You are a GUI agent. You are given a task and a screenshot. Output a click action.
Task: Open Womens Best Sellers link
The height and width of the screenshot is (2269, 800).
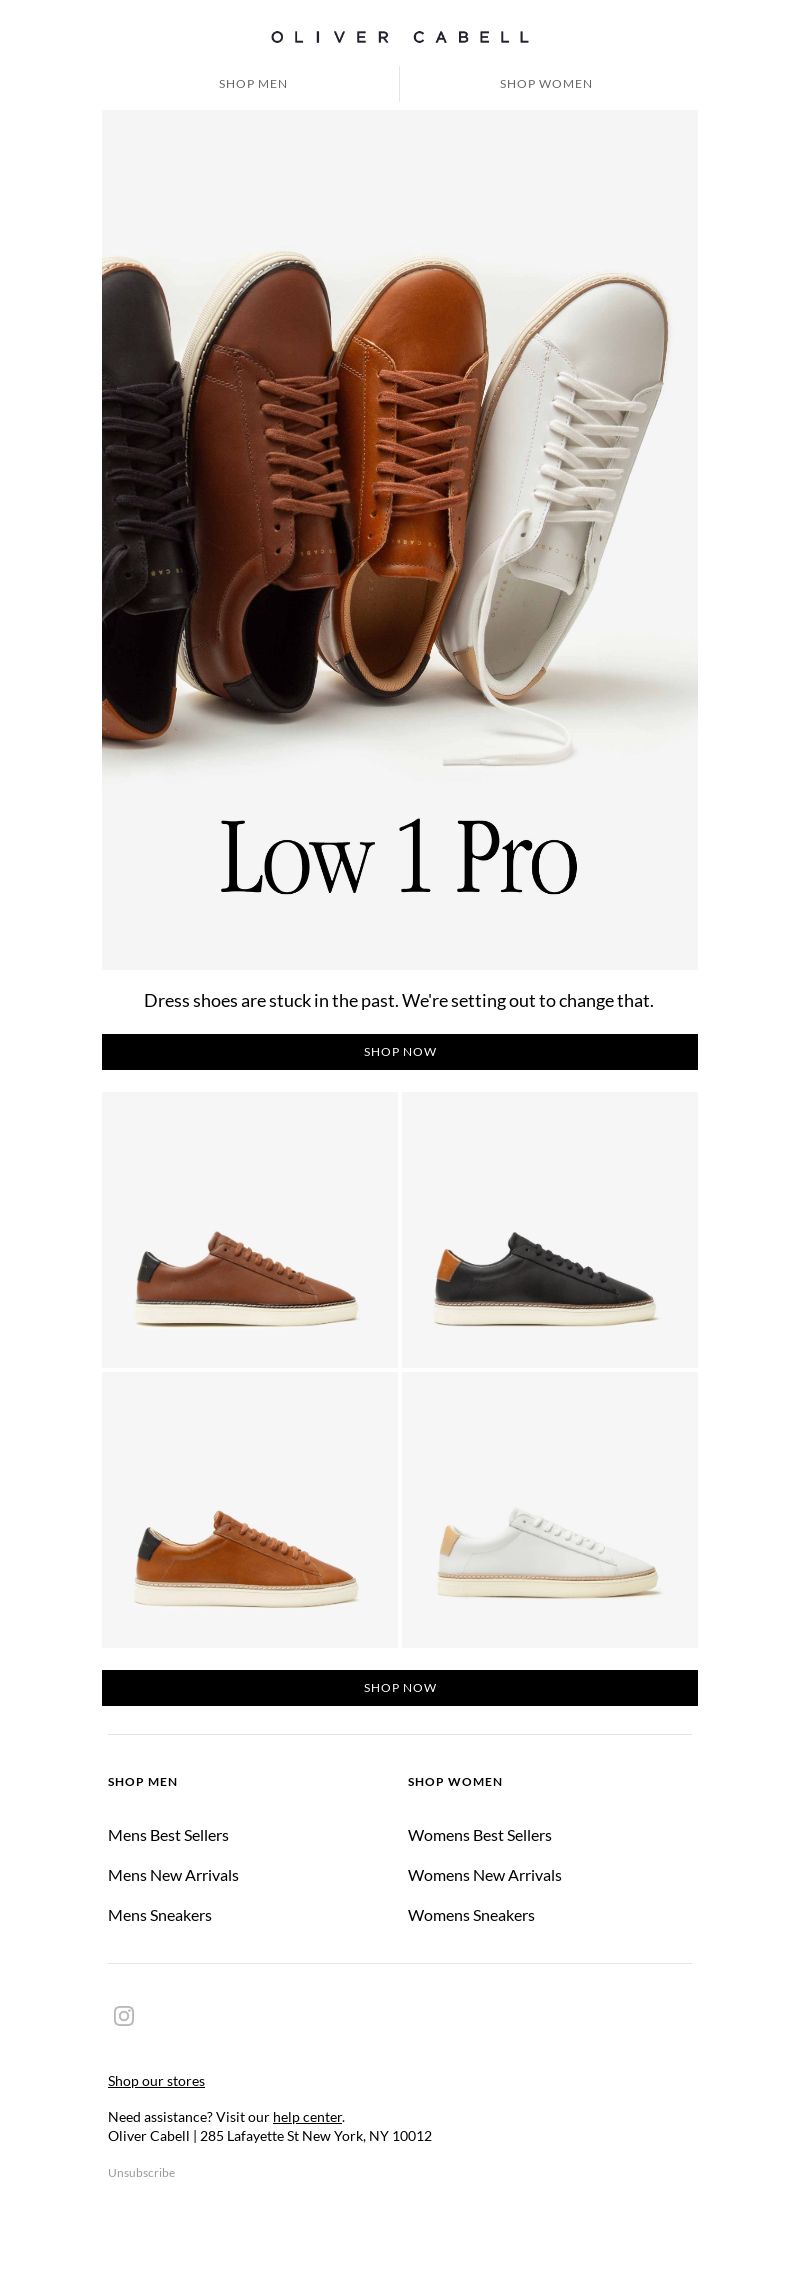point(480,1835)
